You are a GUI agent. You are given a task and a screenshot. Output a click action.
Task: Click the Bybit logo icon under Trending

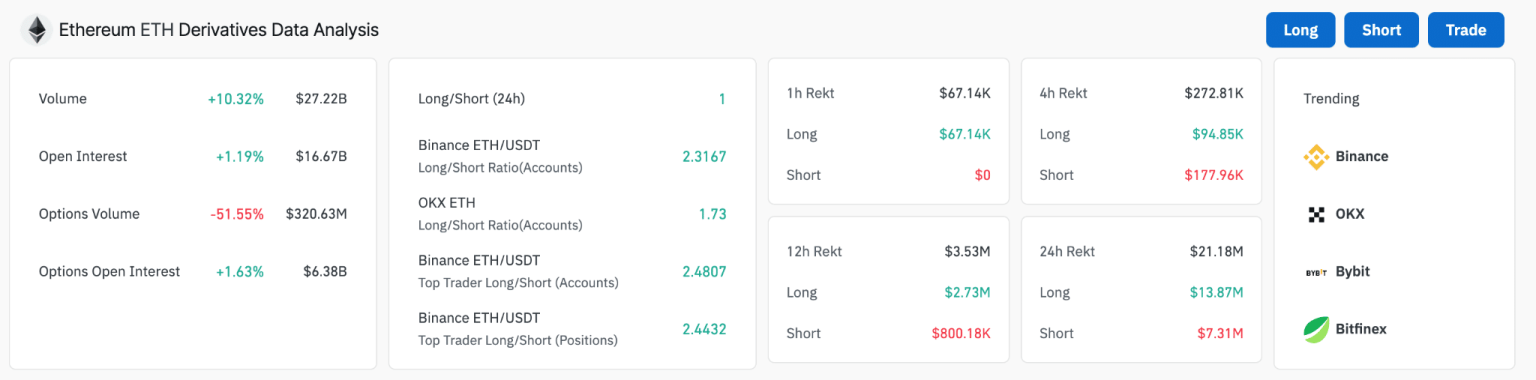pos(1316,272)
